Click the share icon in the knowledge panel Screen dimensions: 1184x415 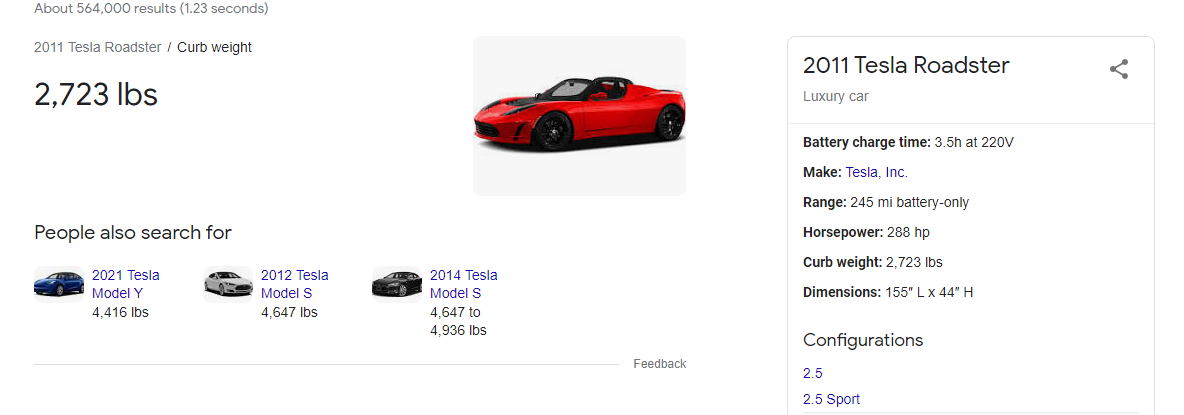point(1119,69)
